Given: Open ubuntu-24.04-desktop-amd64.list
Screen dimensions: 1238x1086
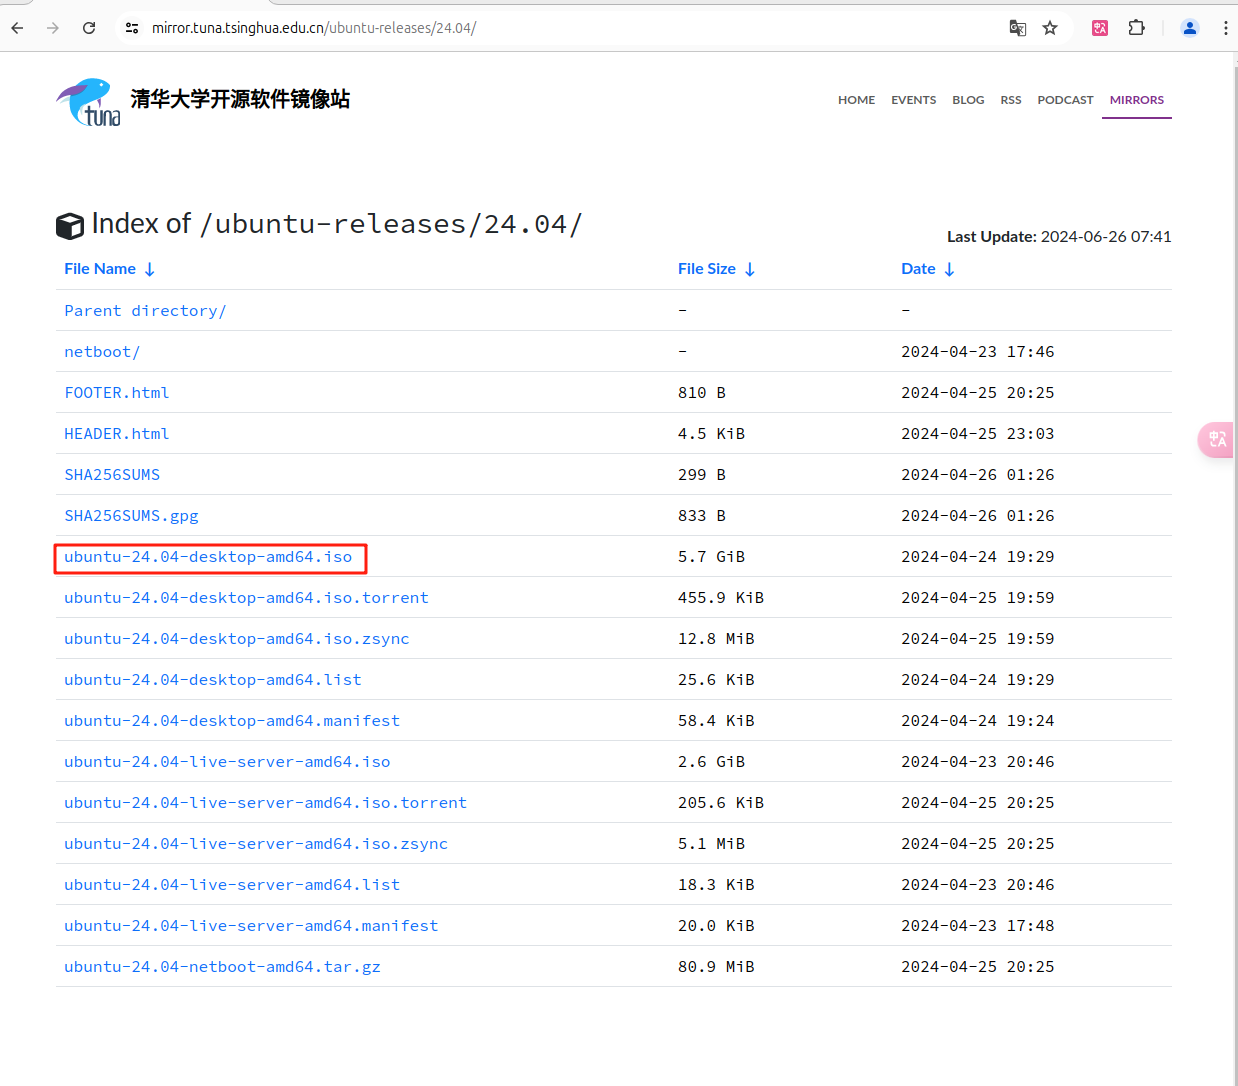Looking at the screenshot, I should pyautogui.click(x=213, y=680).
